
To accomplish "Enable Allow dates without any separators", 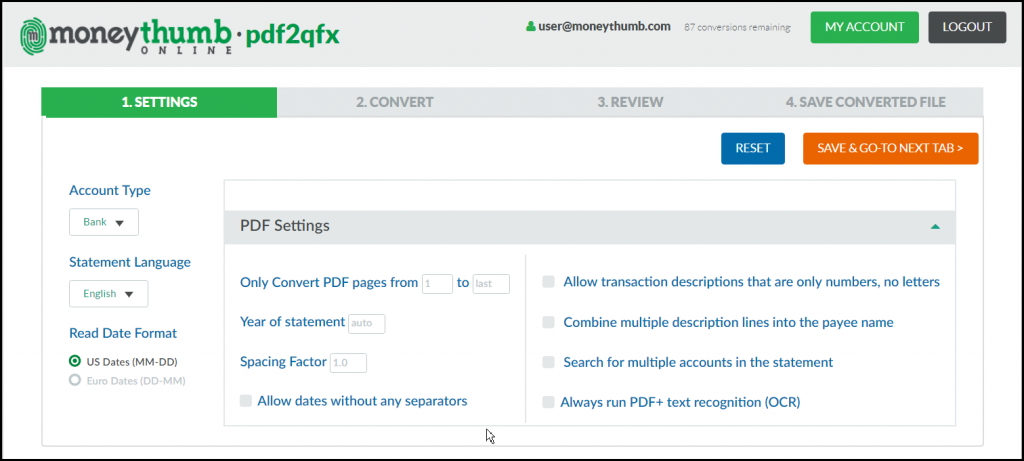I will pos(246,401).
